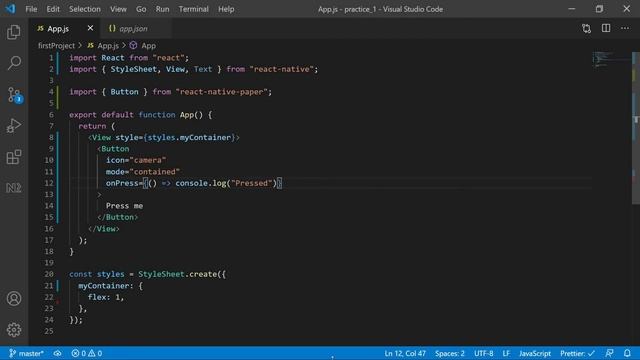Click the Prettier status item

tap(577, 353)
